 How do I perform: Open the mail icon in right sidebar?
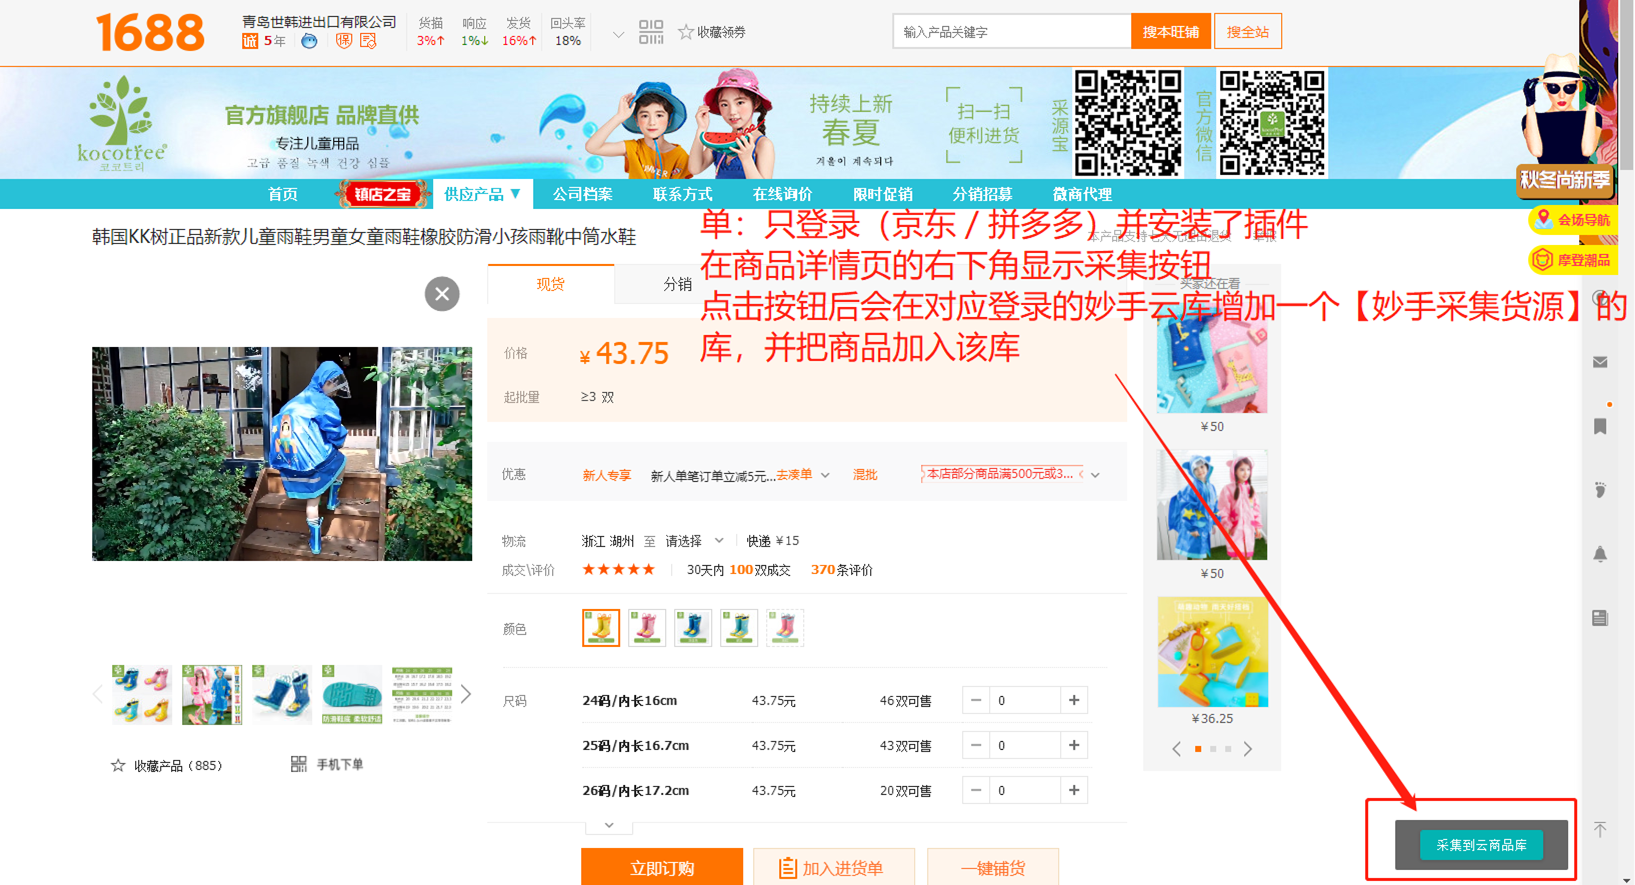tap(1600, 362)
